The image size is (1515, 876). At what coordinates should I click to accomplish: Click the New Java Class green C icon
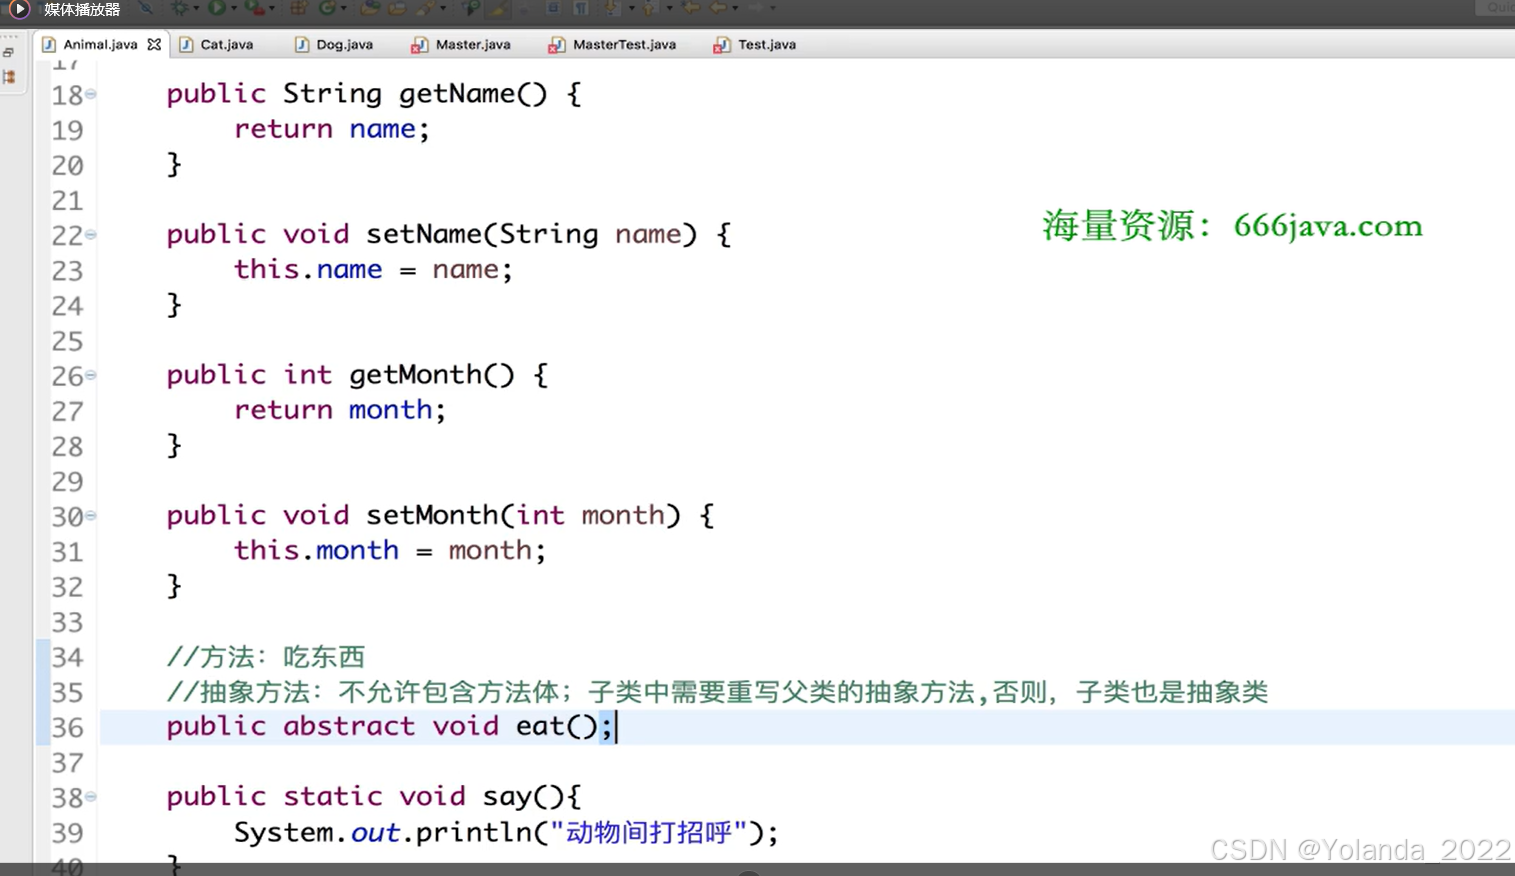[327, 8]
